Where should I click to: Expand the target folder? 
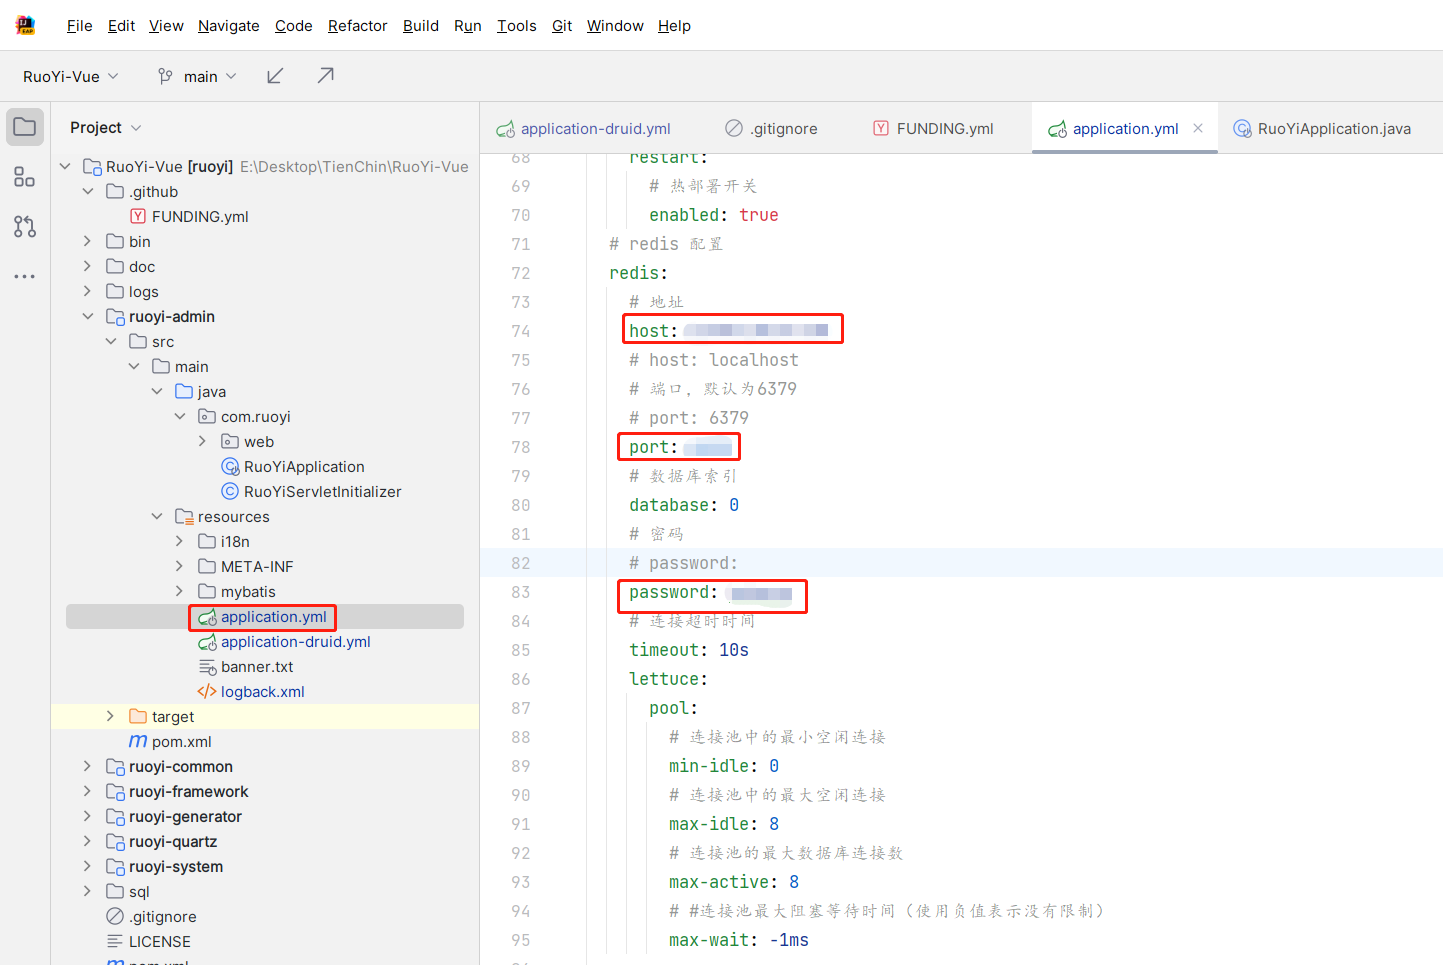click(111, 716)
